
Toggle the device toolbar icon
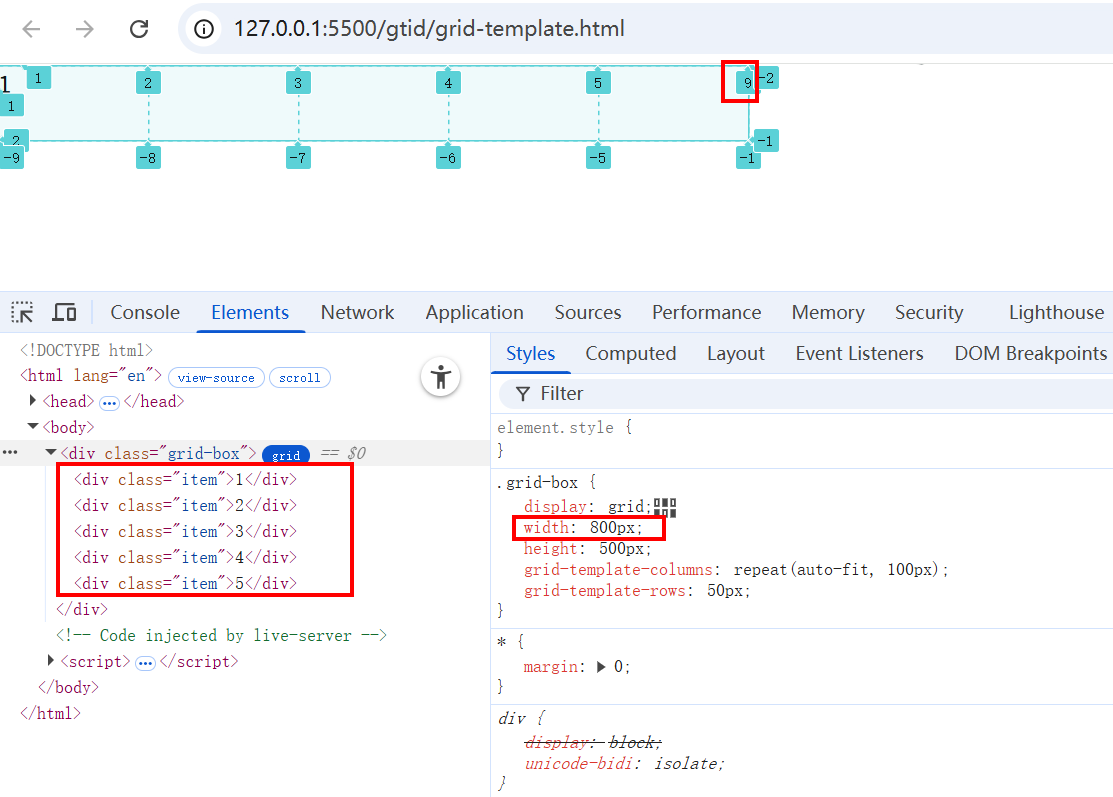(x=65, y=312)
